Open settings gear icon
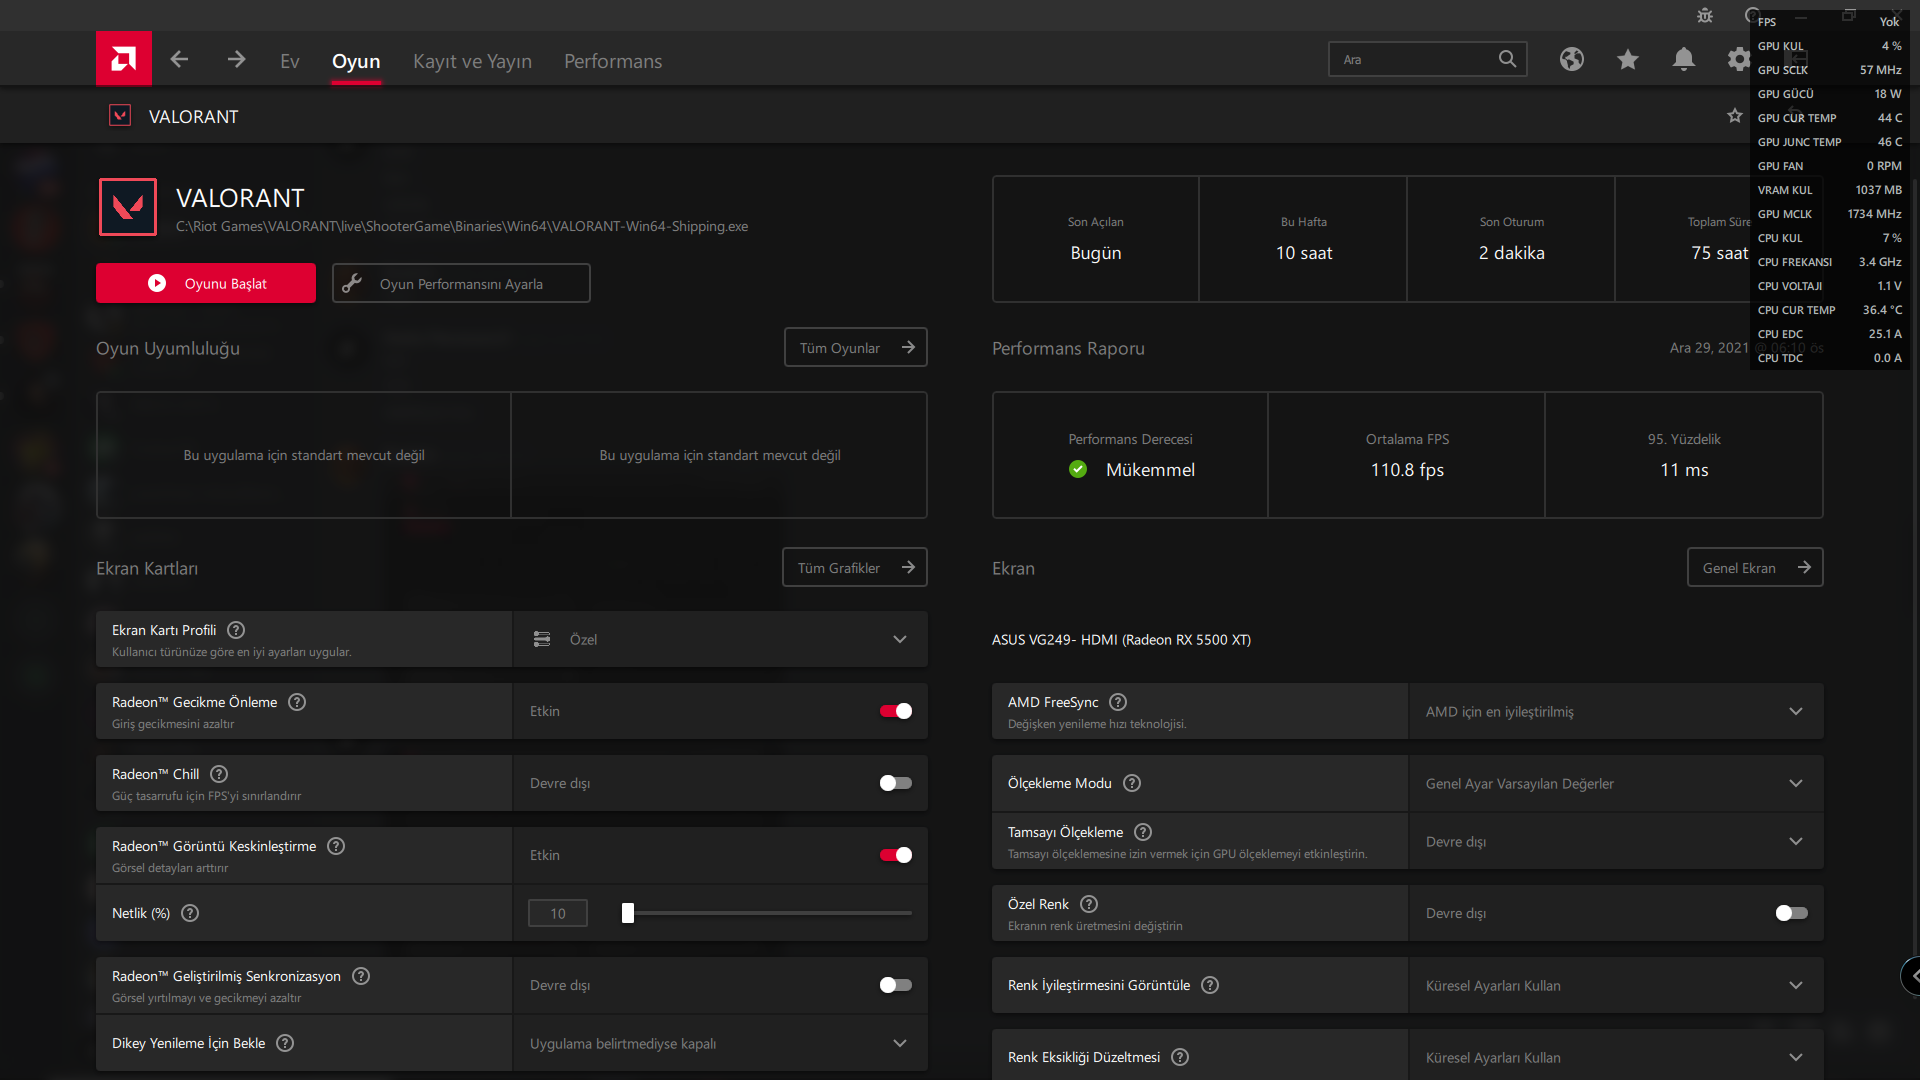This screenshot has width=1920, height=1080. [x=1738, y=60]
